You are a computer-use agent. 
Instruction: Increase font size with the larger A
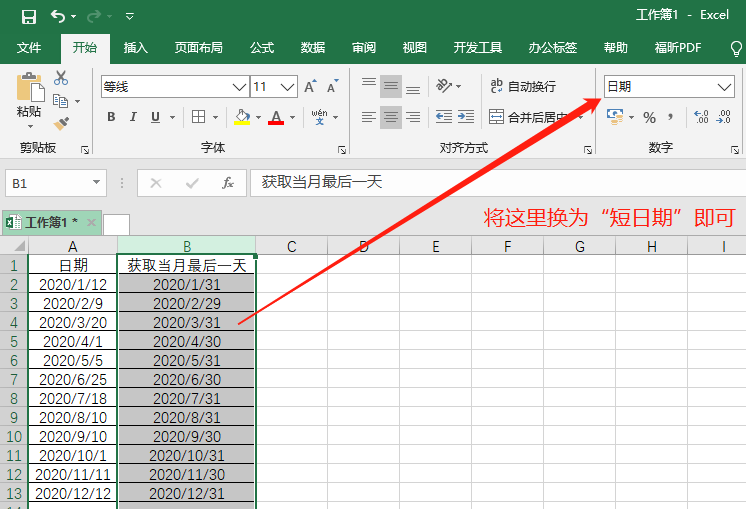point(310,86)
